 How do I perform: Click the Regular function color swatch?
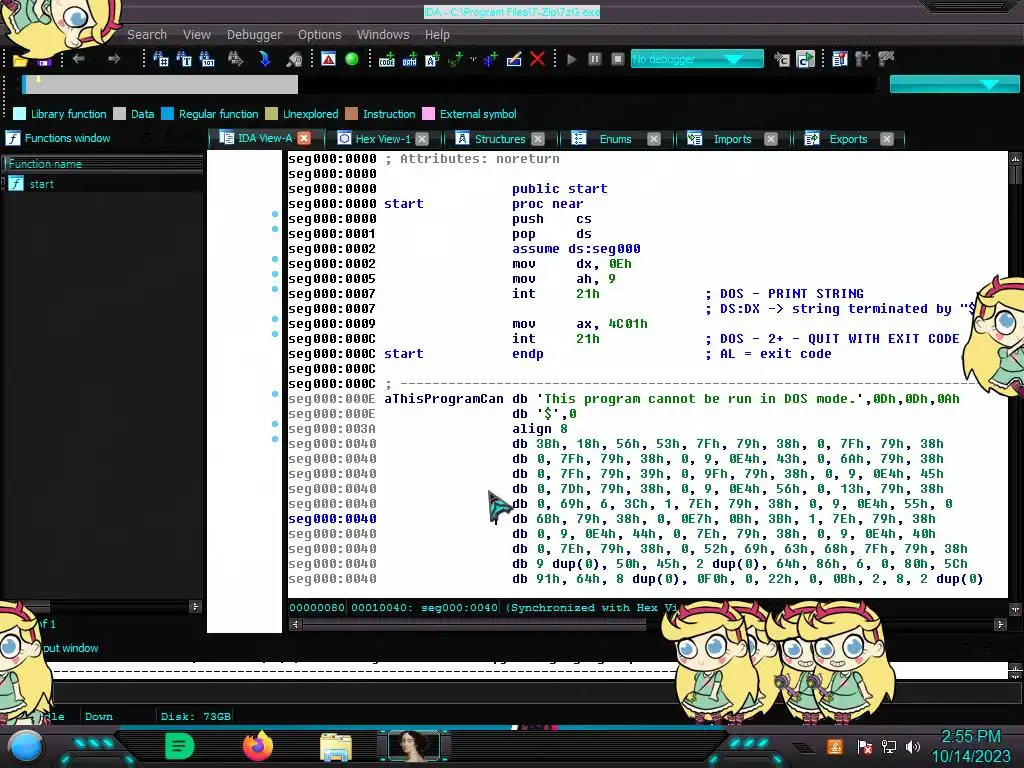tap(167, 114)
